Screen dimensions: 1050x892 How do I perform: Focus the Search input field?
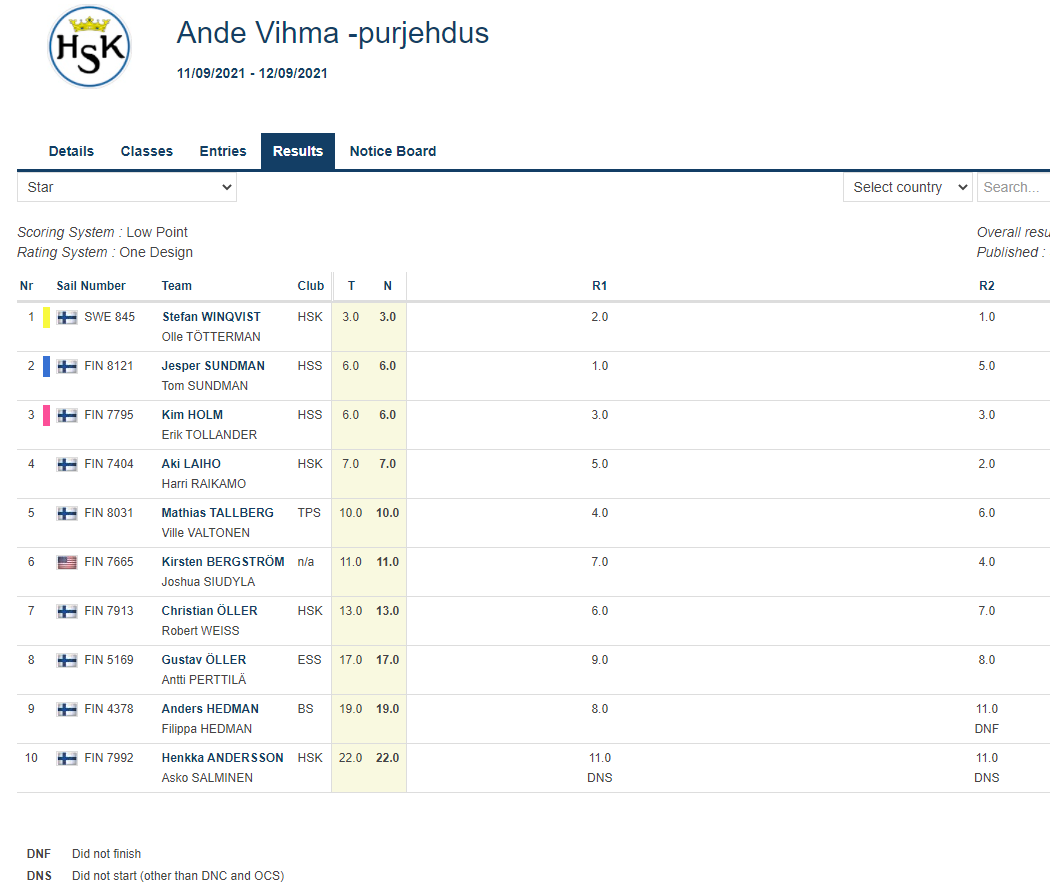1012,187
